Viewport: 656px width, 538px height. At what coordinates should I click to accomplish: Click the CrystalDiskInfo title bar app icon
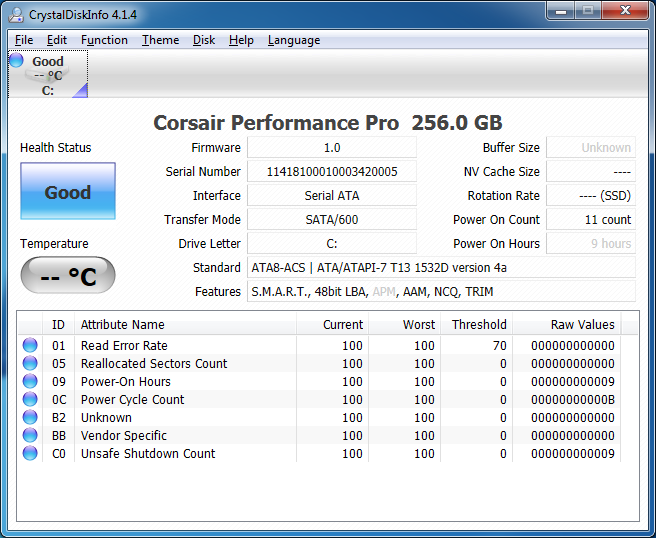point(16,15)
